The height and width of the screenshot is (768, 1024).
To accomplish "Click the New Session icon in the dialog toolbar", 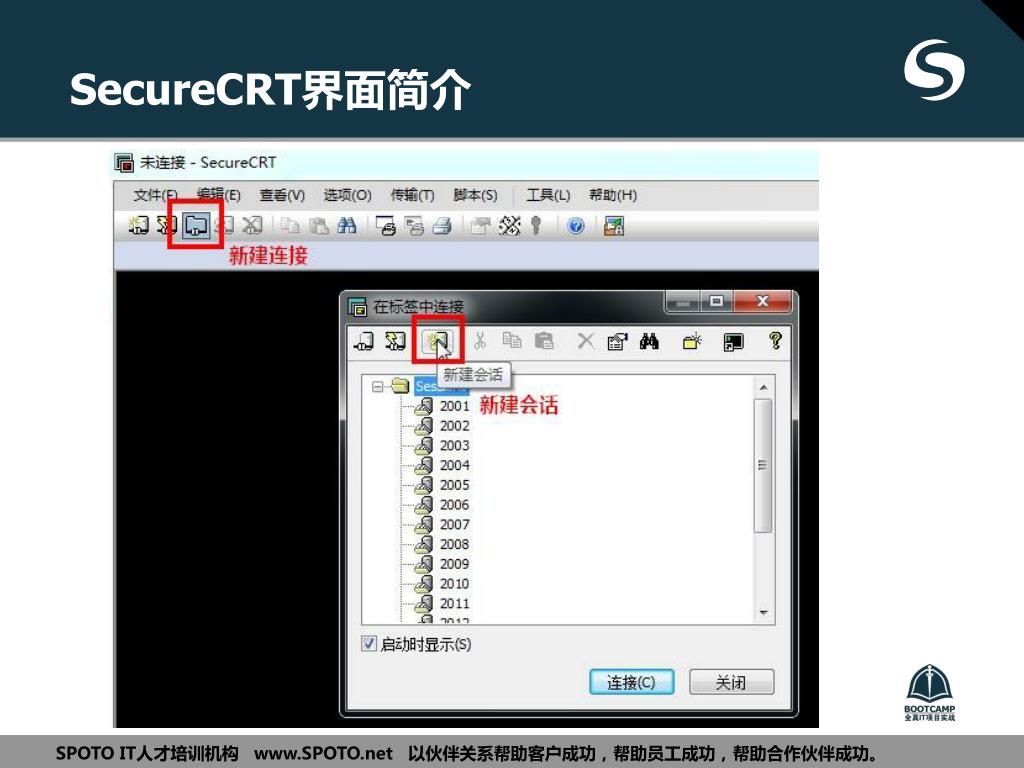I will 437,341.
